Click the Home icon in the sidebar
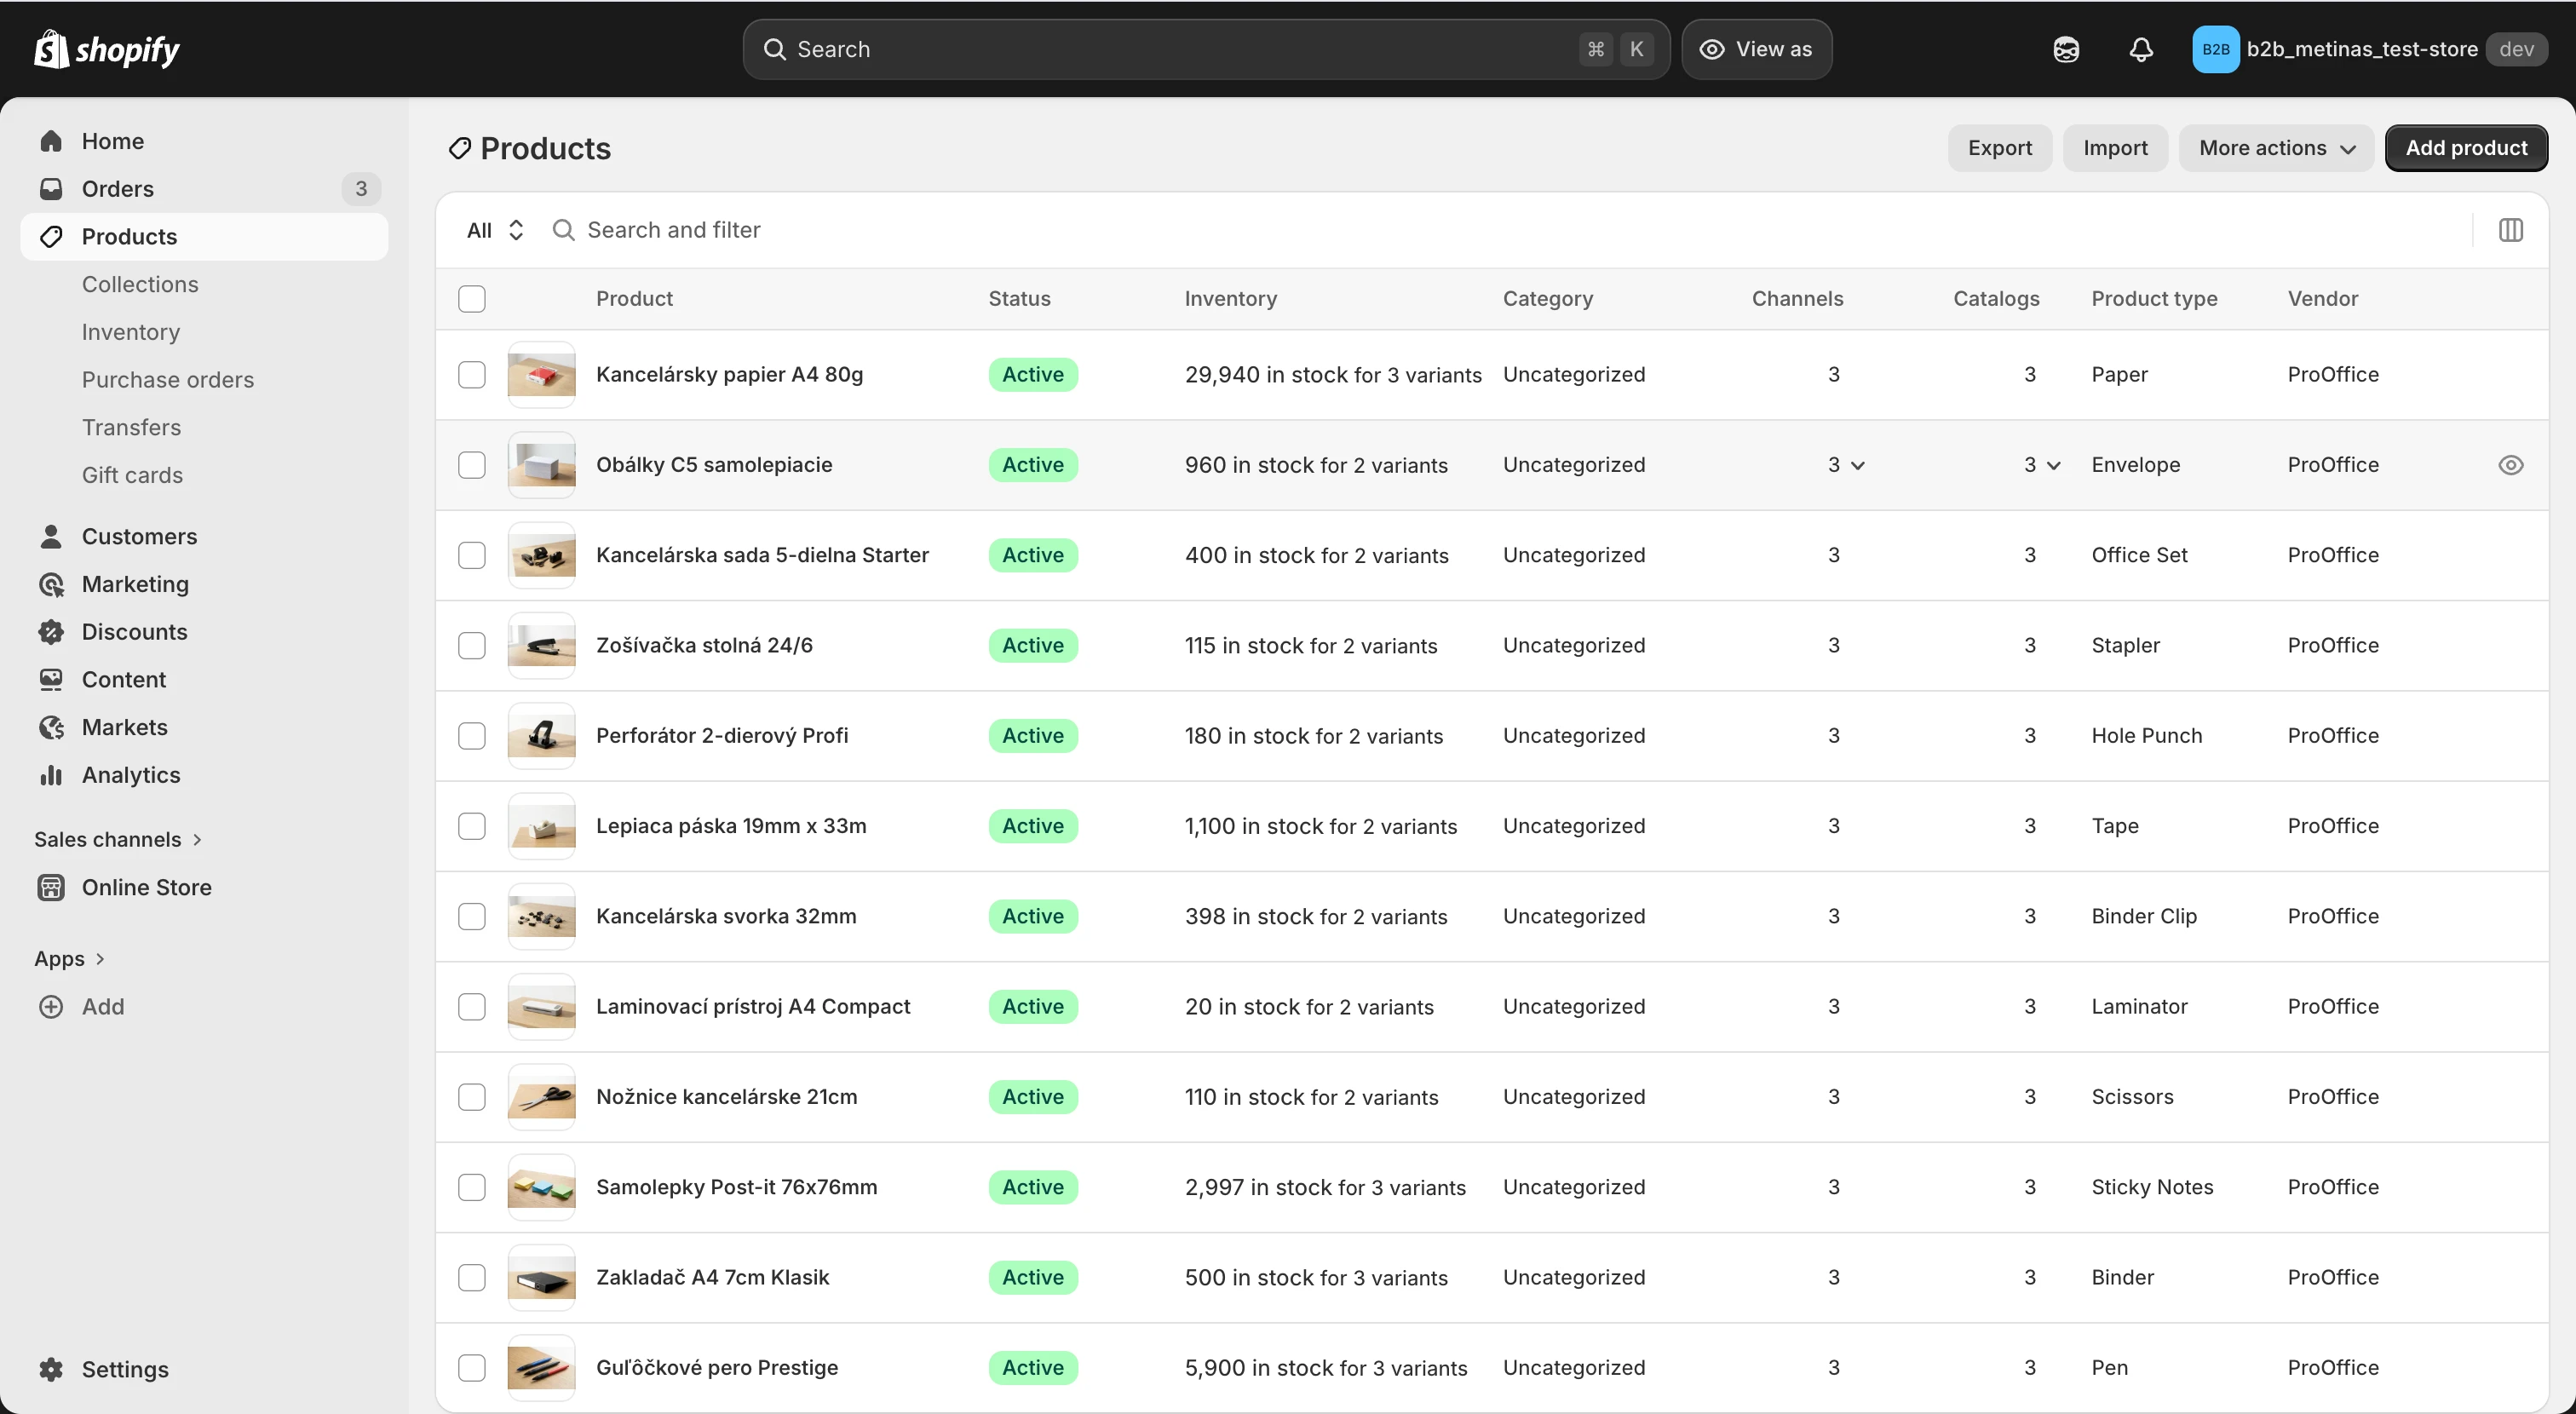 tap(51, 141)
